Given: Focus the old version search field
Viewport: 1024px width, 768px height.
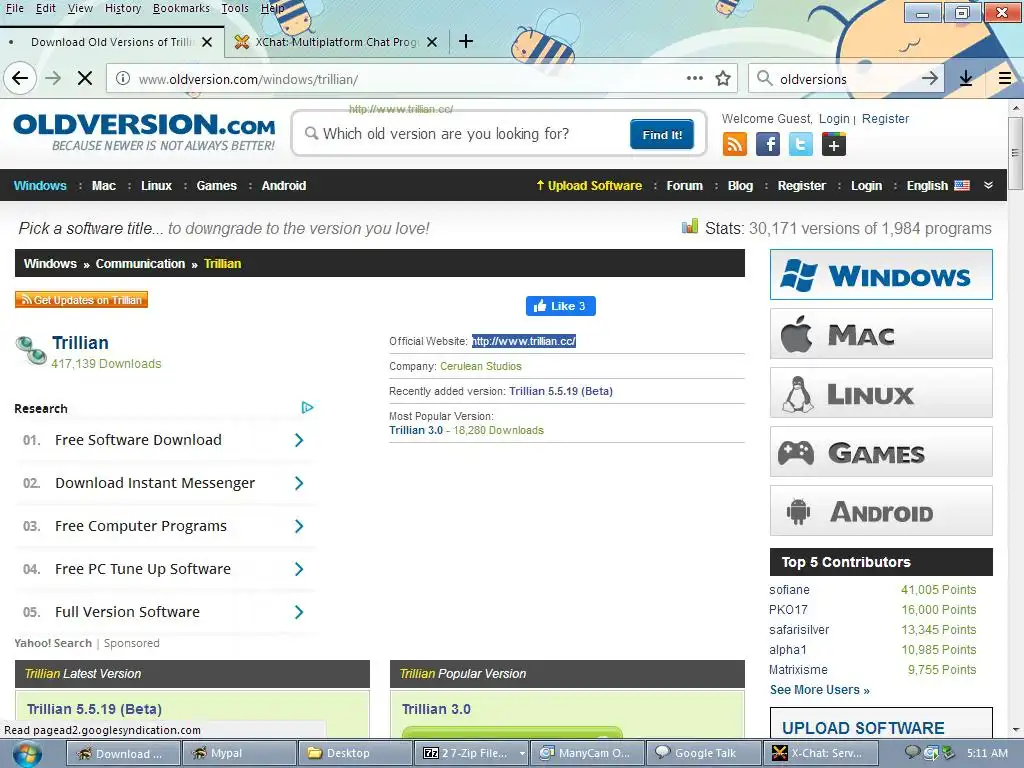Looking at the screenshot, I should click(x=464, y=134).
